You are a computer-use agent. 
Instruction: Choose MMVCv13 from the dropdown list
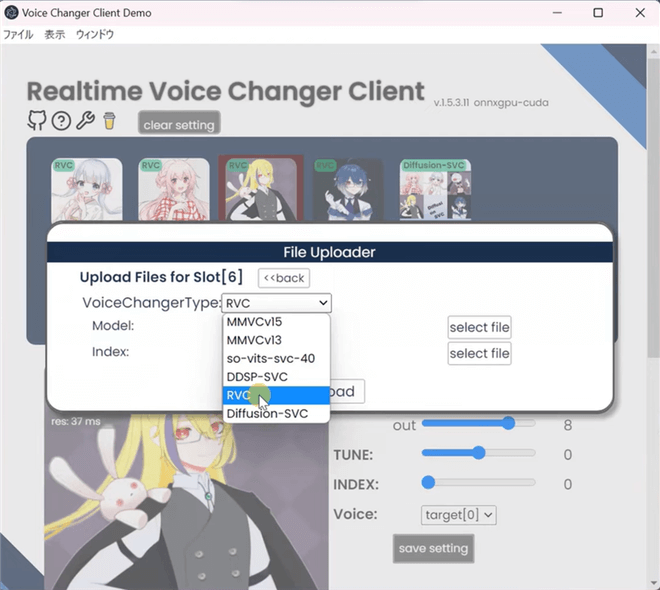pos(276,340)
